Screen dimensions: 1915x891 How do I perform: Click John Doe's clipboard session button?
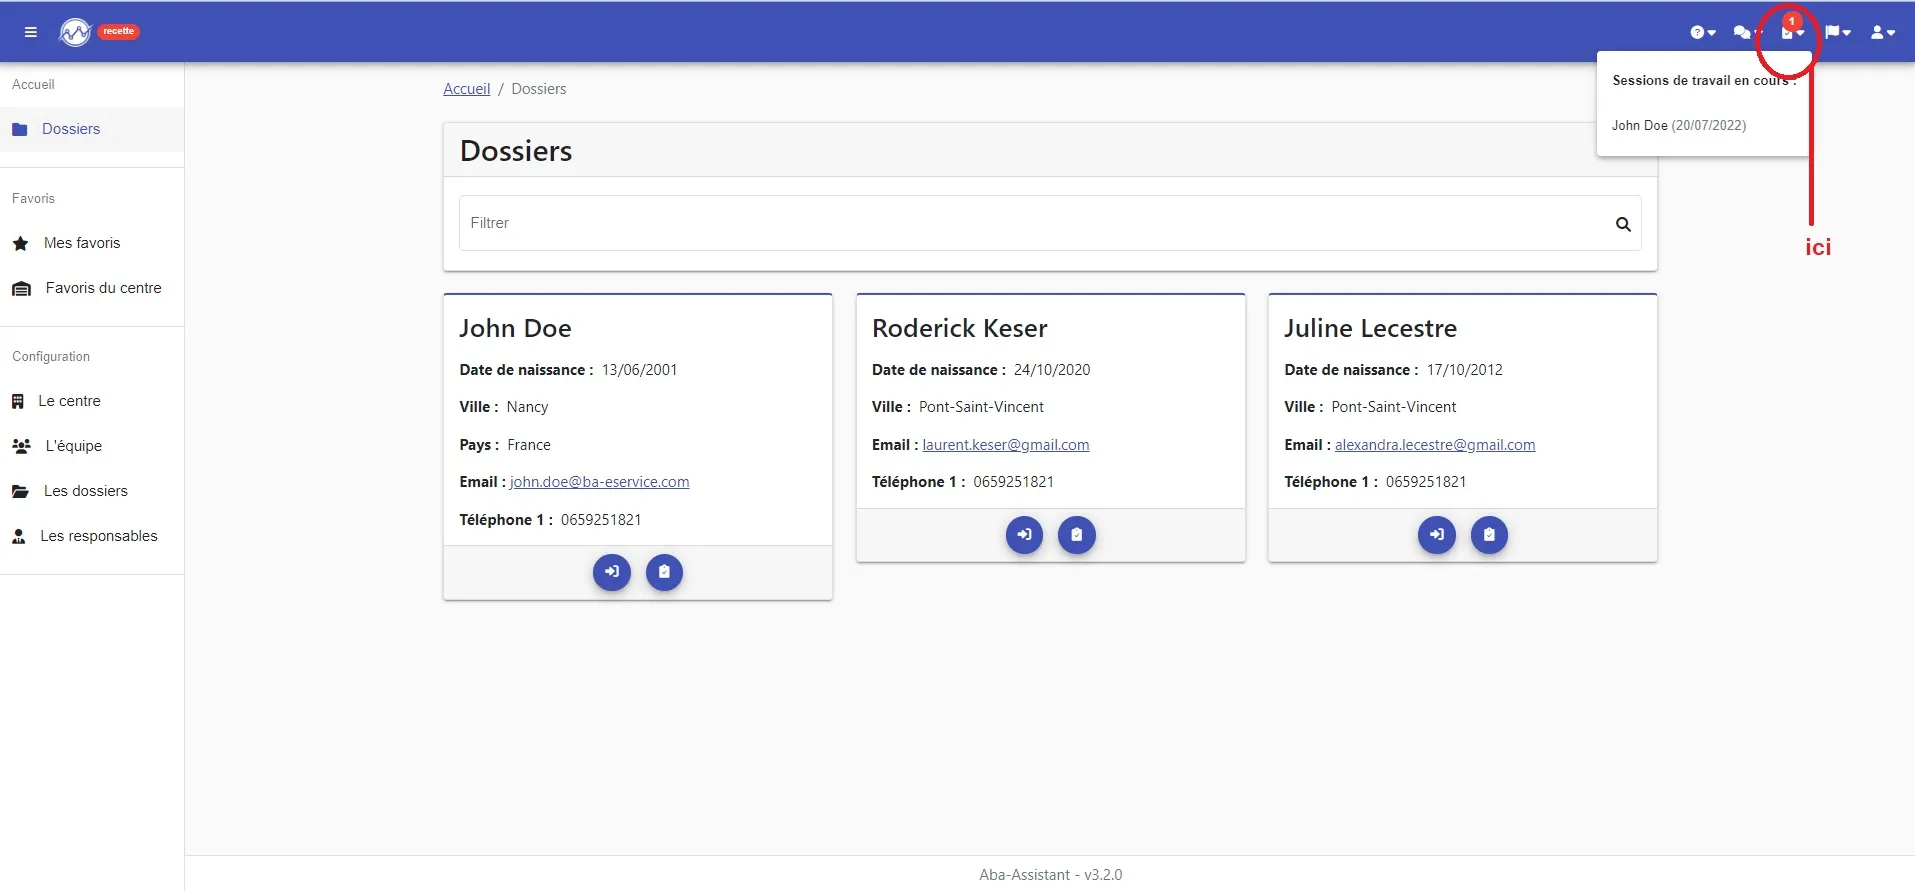point(664,572)
